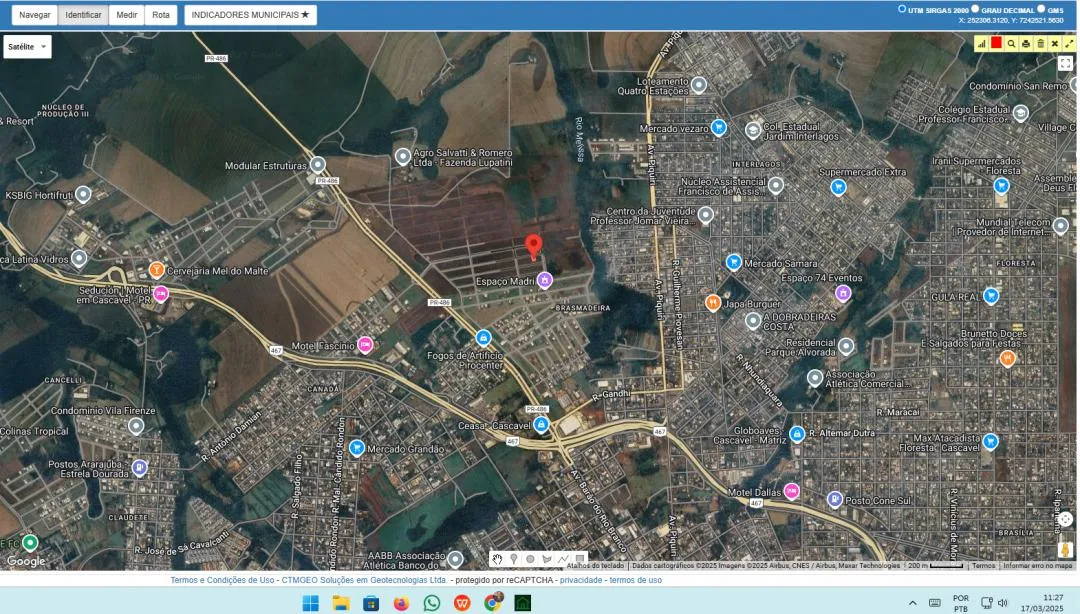Open Firefox from the taskbar
Image resolution: width=1080 pixels, height=614 pixels.
click(402, 603)
